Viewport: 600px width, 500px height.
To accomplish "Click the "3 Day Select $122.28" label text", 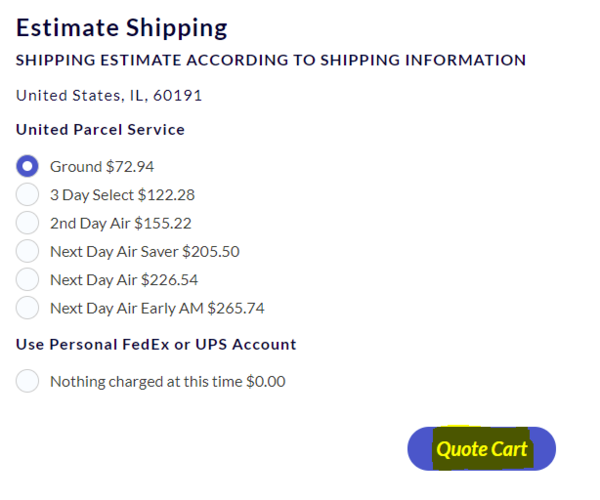I will click(x=122, y=195).
